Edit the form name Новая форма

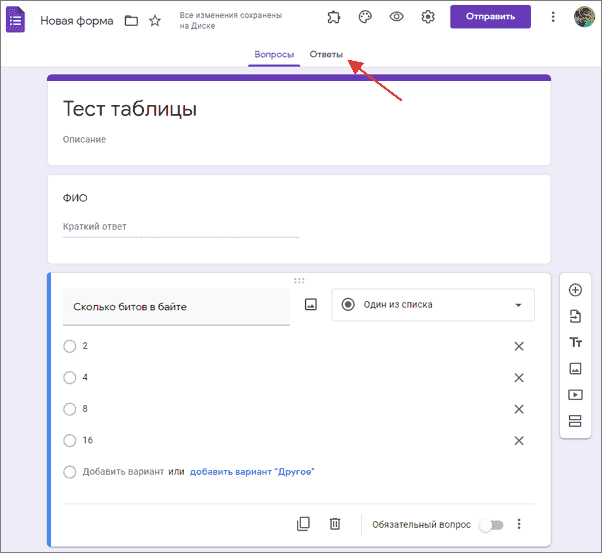point(77,21)
